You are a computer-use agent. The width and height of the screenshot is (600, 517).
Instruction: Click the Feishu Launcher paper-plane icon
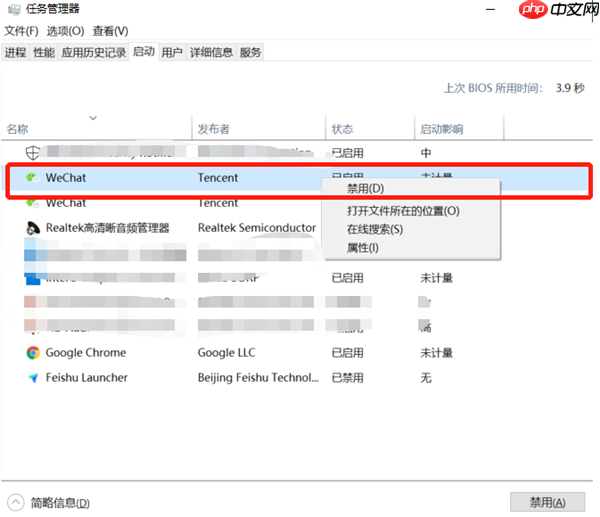click(x=33, y=378)
